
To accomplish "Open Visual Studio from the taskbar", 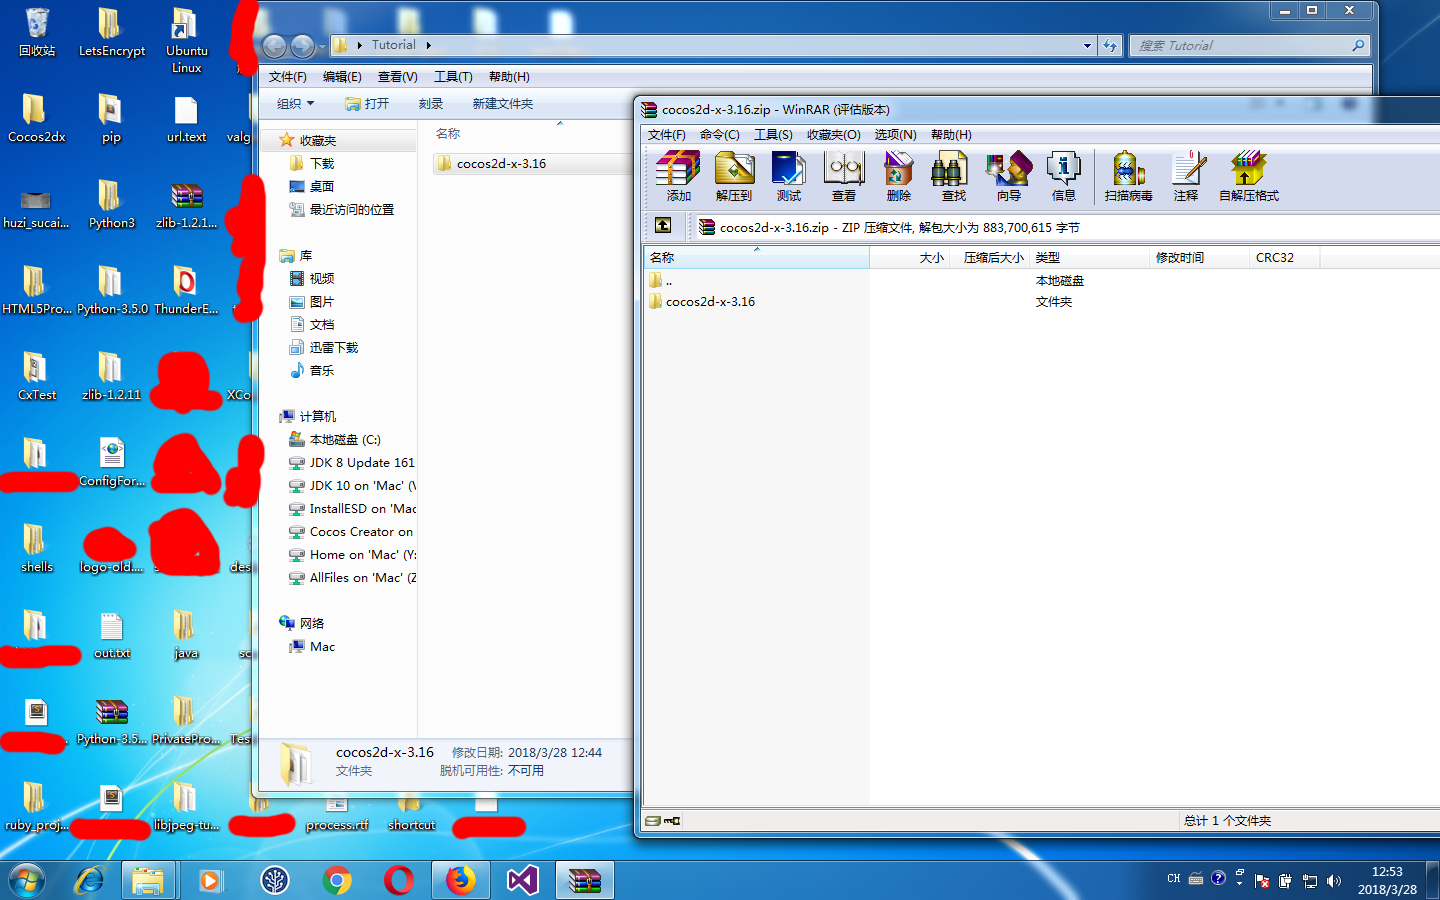I will tap(523, 880).
